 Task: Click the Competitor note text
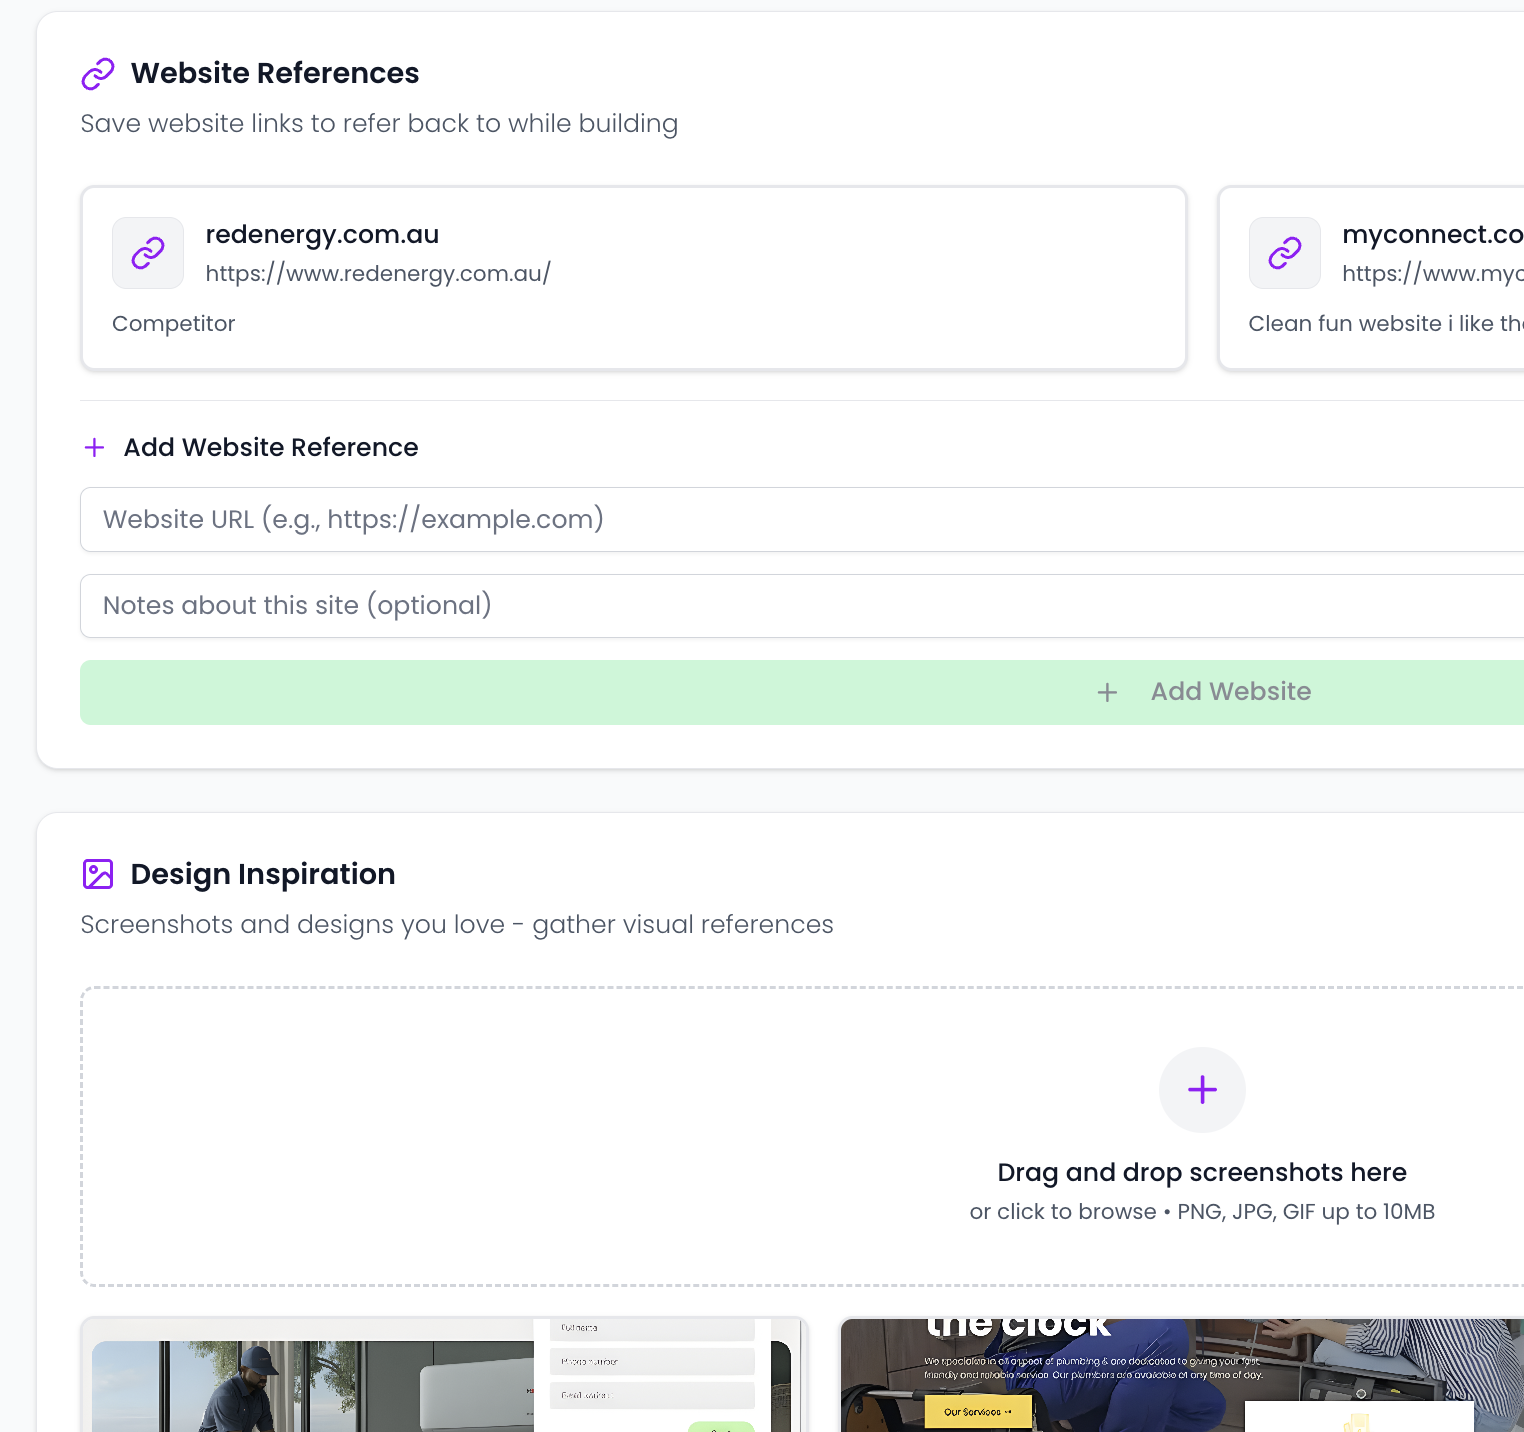click(174, 324)
